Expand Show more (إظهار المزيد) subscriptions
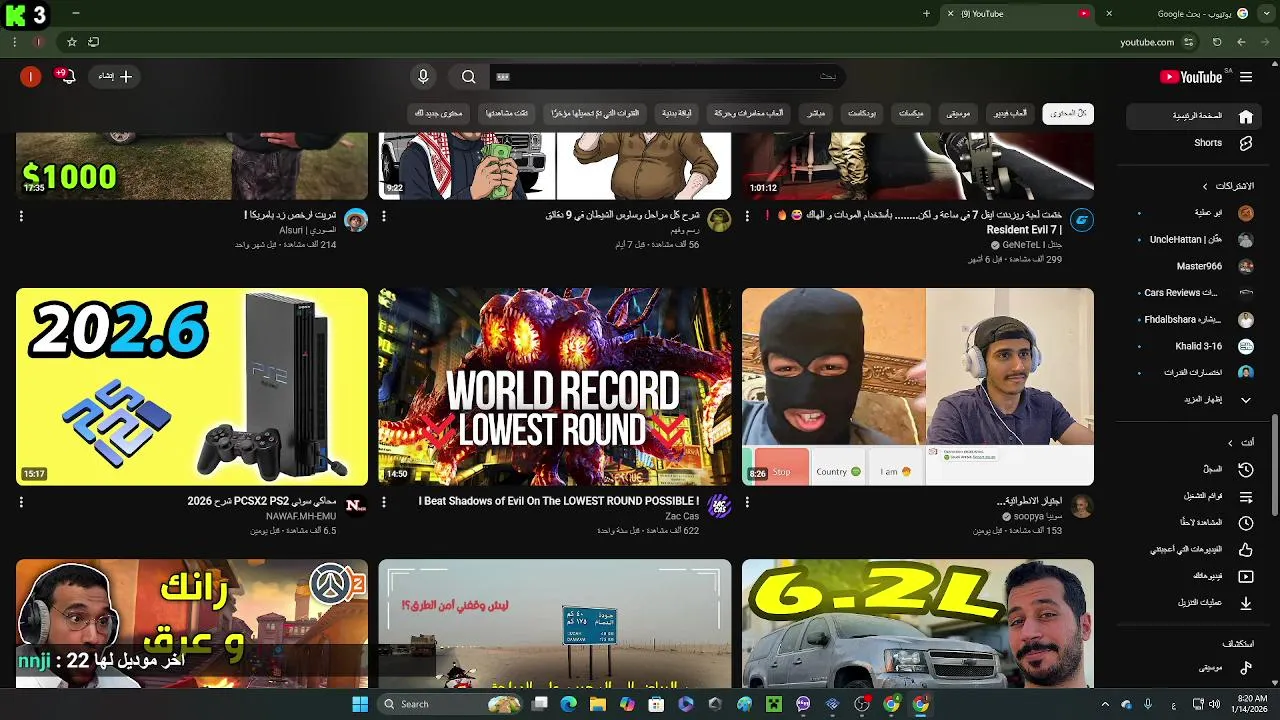Screen dimensions: 1280x720 tap(1196, 399)
